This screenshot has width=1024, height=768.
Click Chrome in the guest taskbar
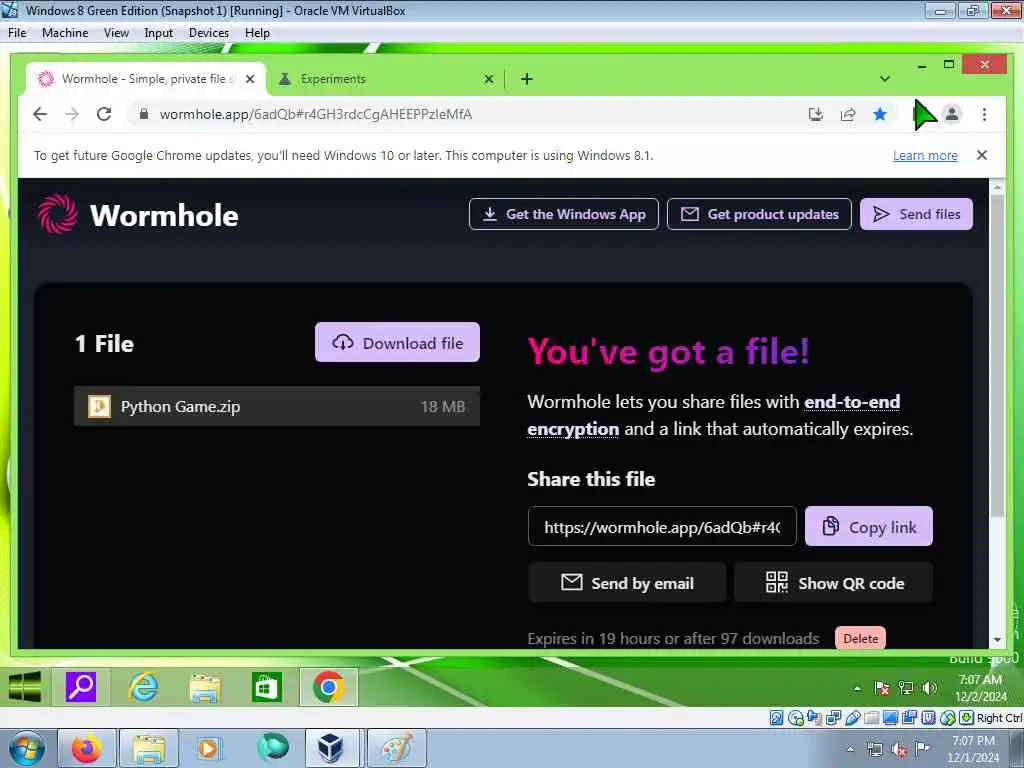(328, 687)
